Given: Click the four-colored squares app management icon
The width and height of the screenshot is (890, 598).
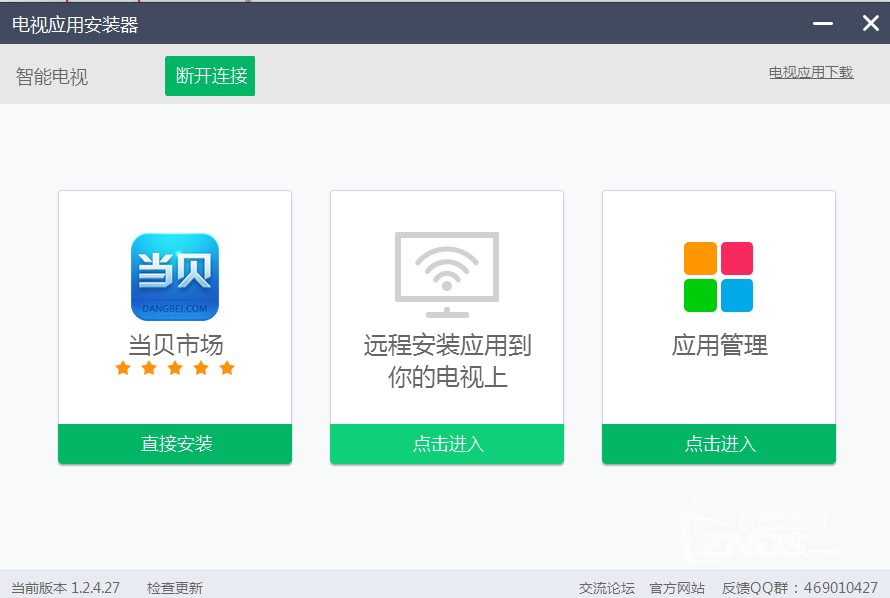Looking at the screenshot, I should (x=719, y=277).
